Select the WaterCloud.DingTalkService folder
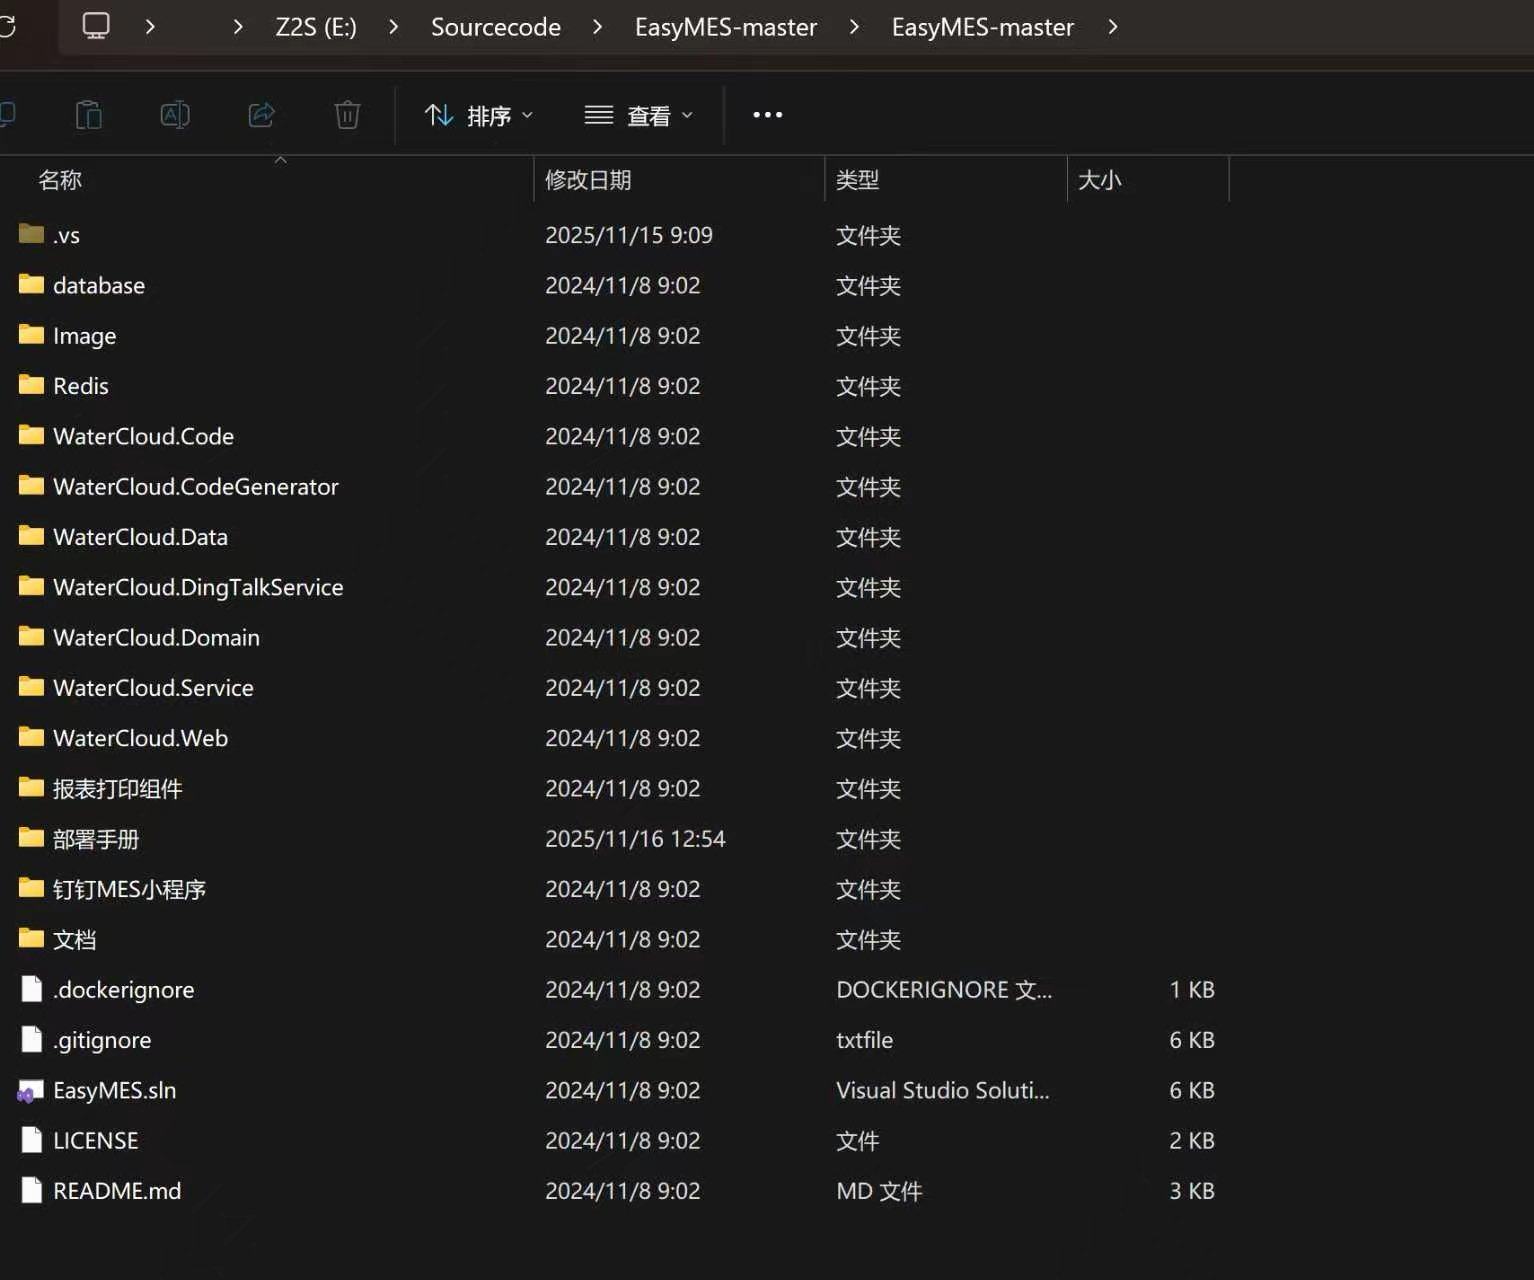 pos(198,588)
